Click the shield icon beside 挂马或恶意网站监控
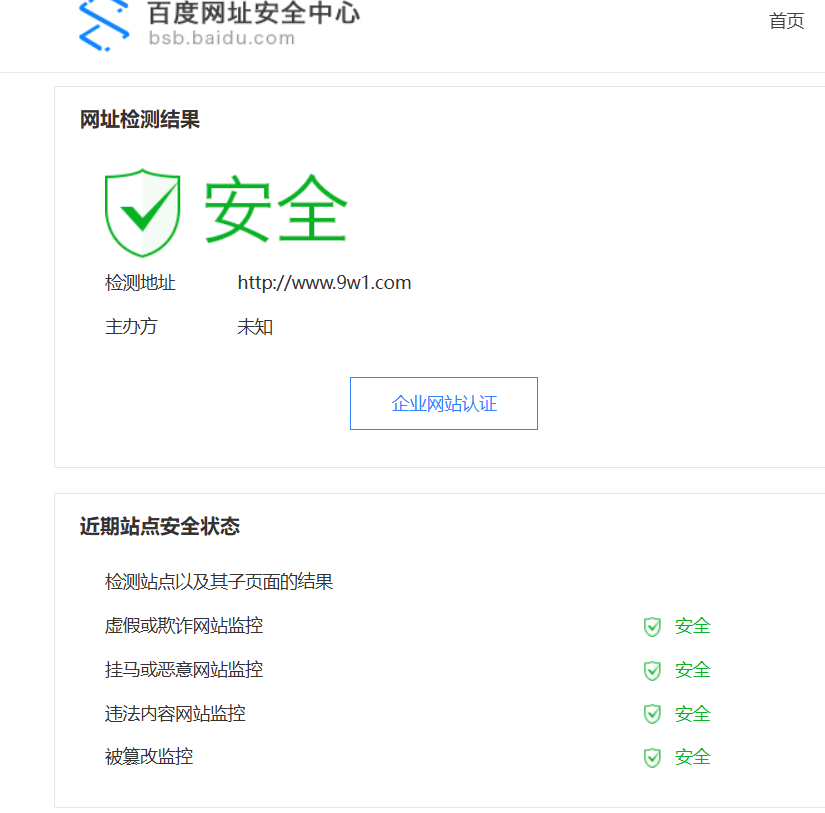 point(652,670)
